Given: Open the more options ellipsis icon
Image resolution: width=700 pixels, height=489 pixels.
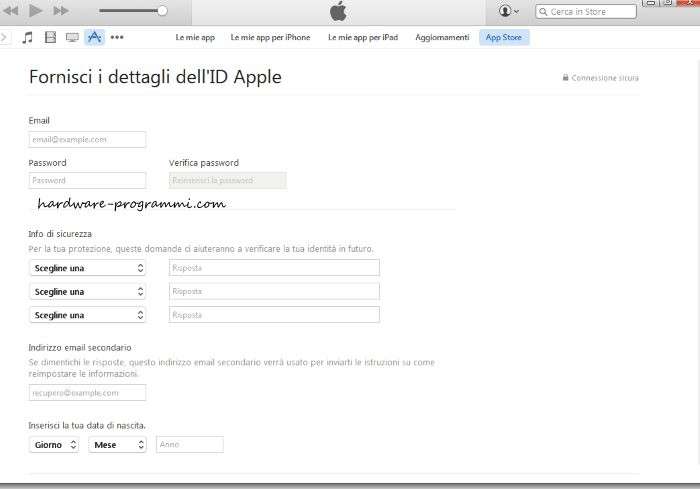Looking at the screenshot, I should [117, 38].
